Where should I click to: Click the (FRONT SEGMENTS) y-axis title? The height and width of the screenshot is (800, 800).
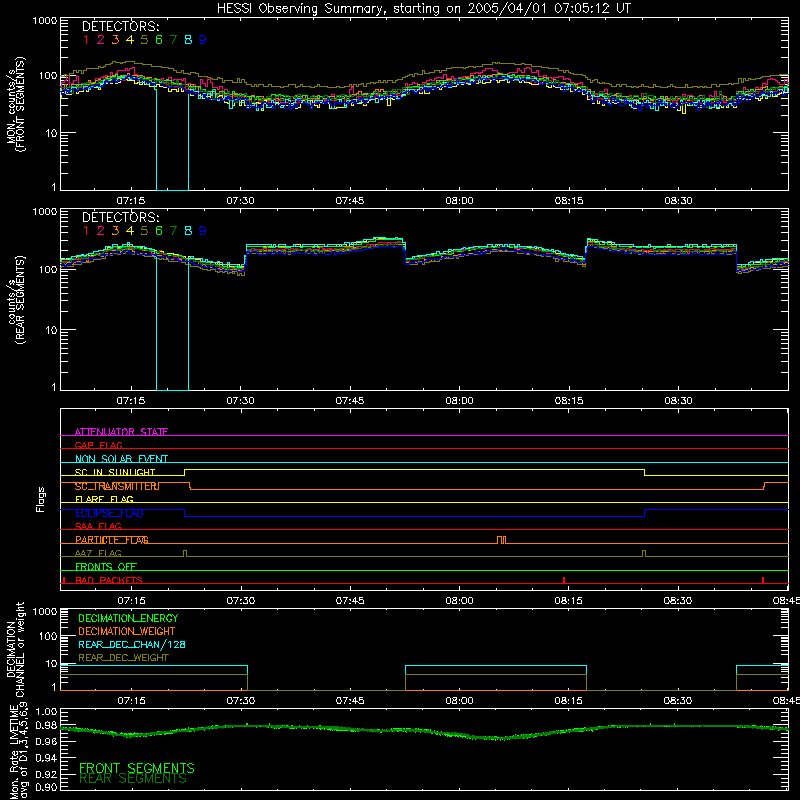click(20, 104)
